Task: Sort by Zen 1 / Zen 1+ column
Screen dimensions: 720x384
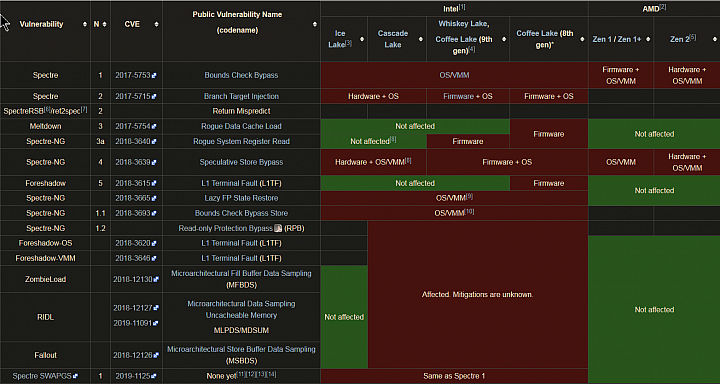Action: coord(648,39)
